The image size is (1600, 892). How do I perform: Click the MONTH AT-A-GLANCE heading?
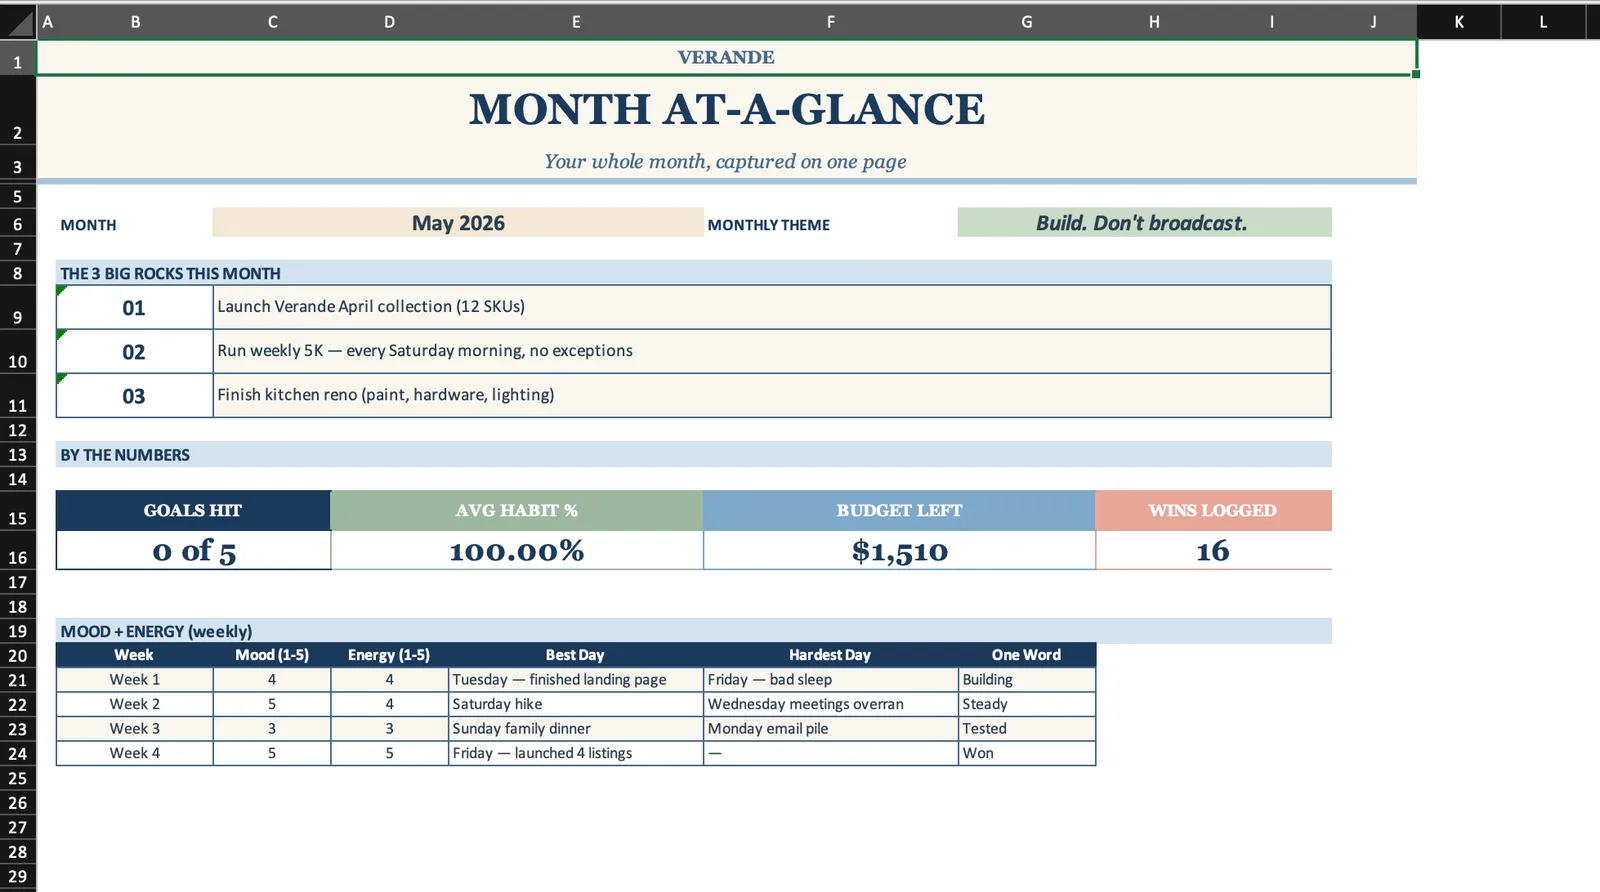[x=726, y=109]
